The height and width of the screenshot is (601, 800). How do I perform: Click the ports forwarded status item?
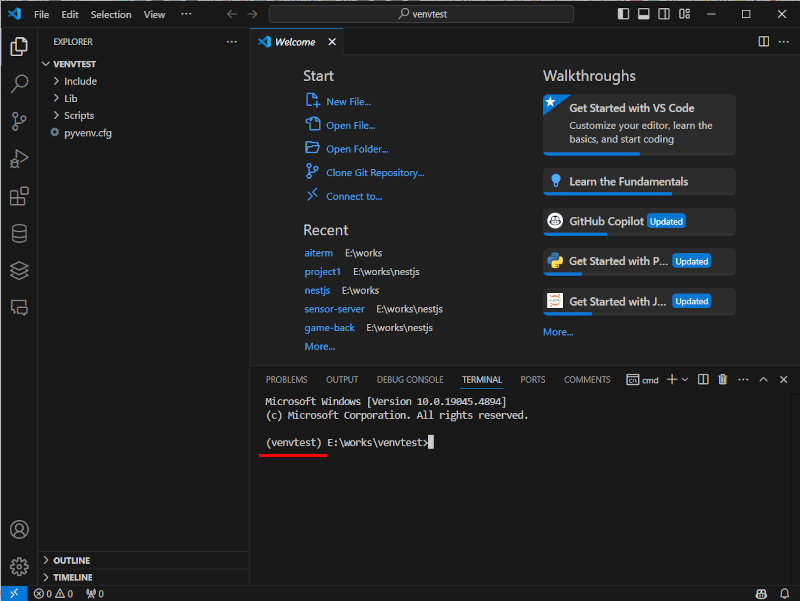(95, 593)
